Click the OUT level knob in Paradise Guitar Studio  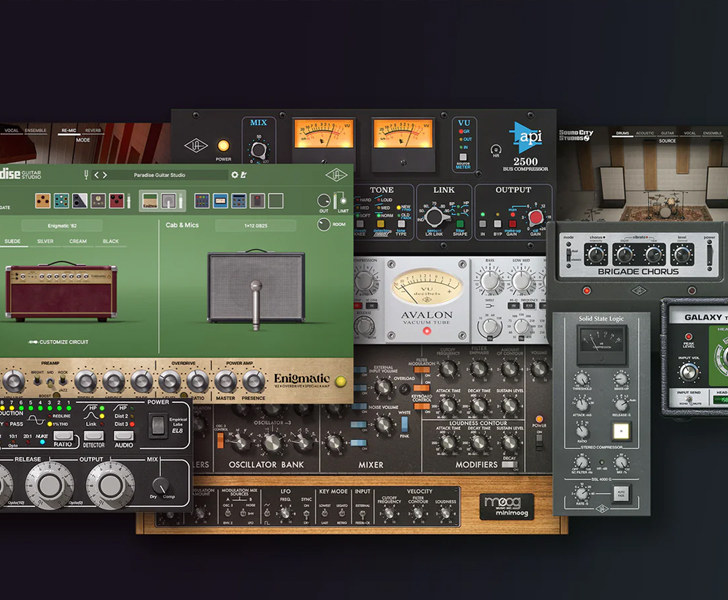click(324, 201)
